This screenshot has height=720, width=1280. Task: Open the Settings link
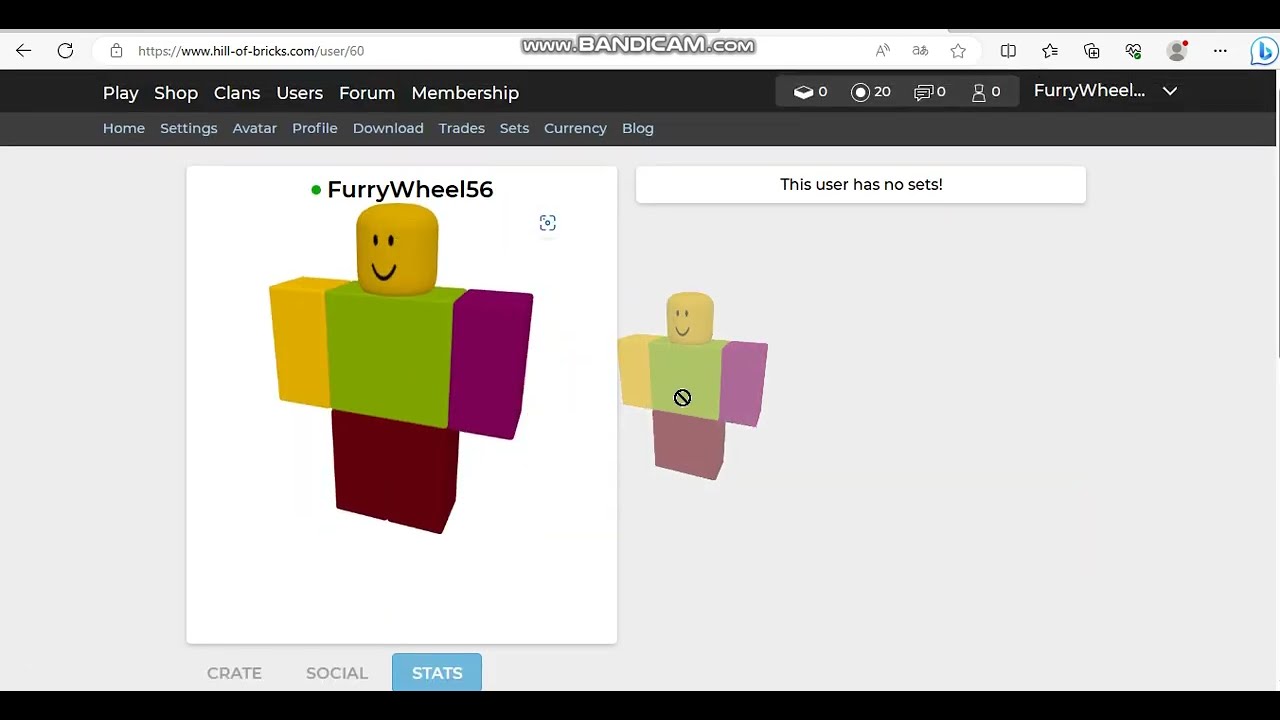(189, 128)
